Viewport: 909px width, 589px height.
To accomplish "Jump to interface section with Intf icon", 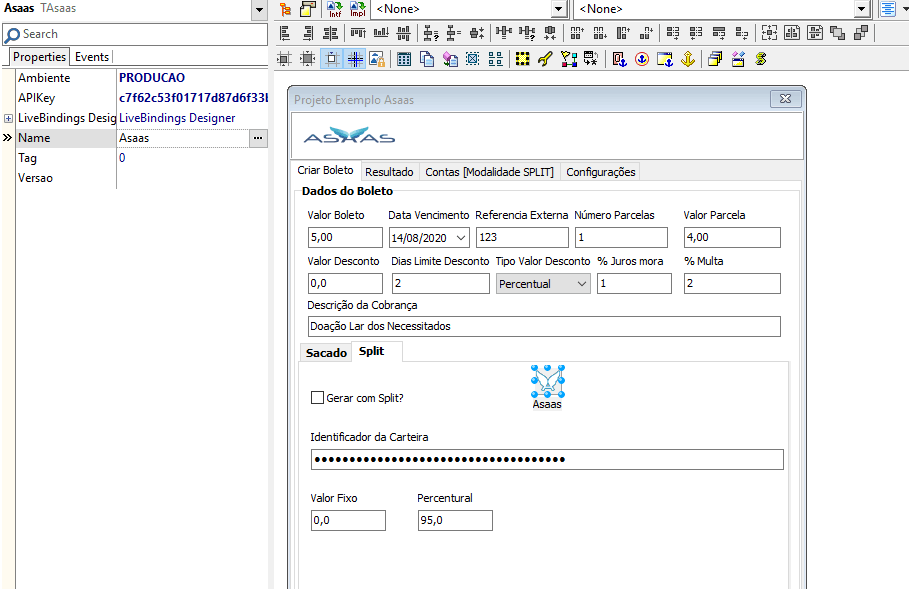I will click(x=335, y=9).
